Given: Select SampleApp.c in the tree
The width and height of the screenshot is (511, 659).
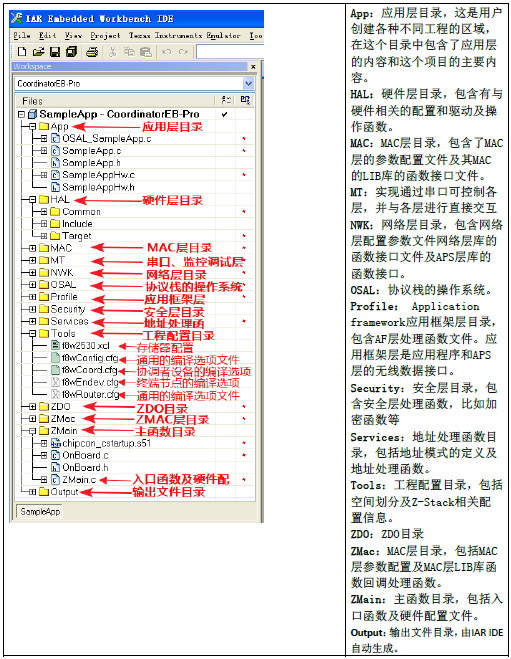Looking at the screenshot, I should coord(92,150).
